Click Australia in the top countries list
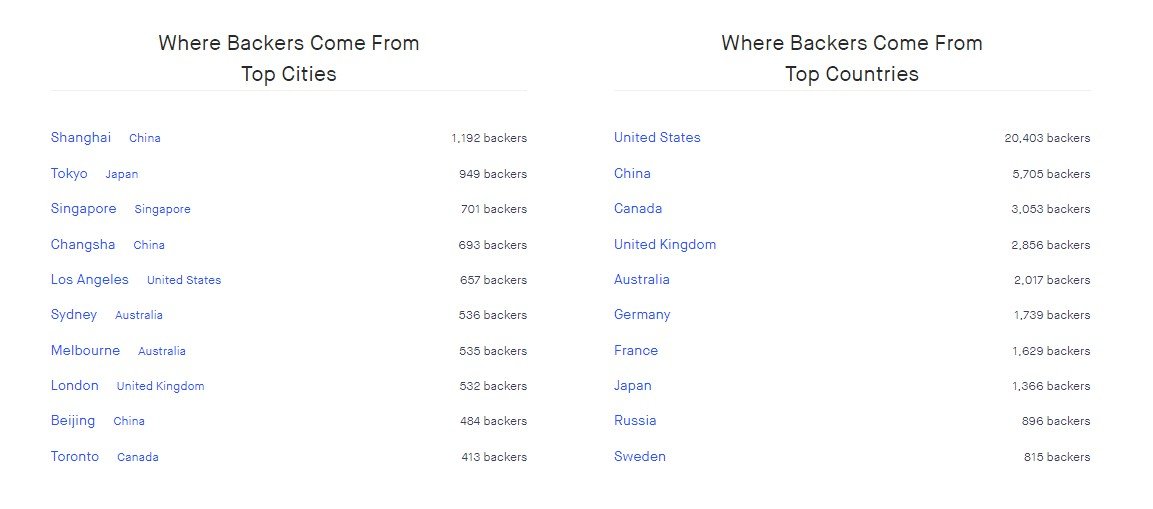The height and width of the screenshot is (509, 1153). [642, 280]
